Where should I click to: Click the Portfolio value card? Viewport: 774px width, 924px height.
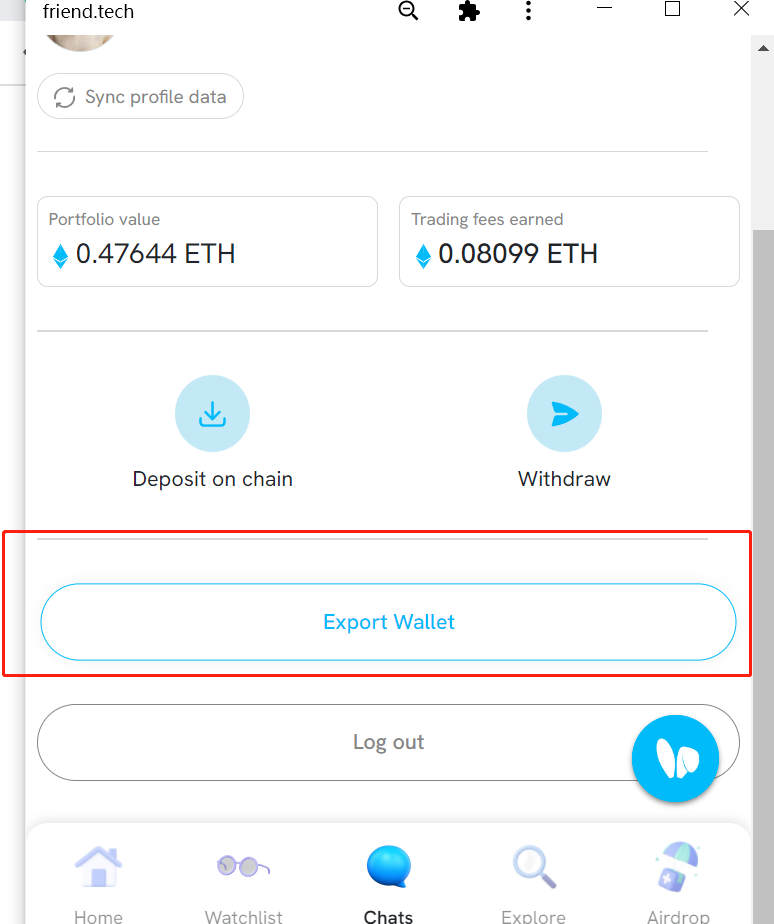207,242
